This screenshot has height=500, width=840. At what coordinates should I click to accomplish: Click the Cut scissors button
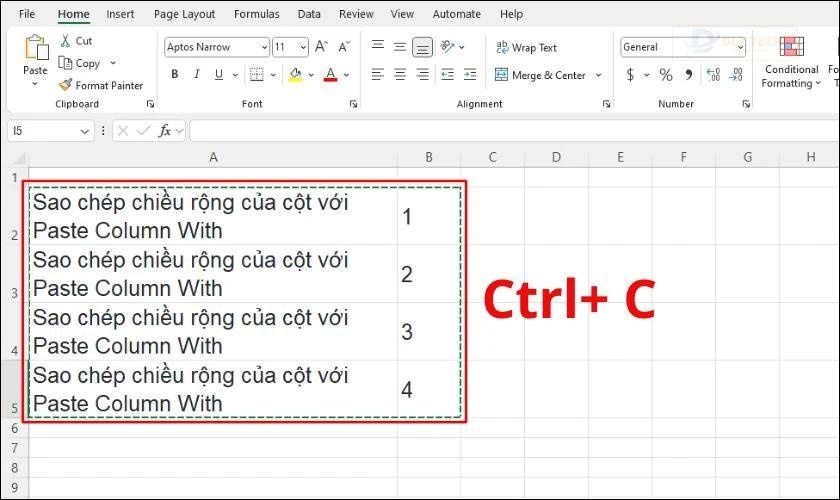coord(76,41)
